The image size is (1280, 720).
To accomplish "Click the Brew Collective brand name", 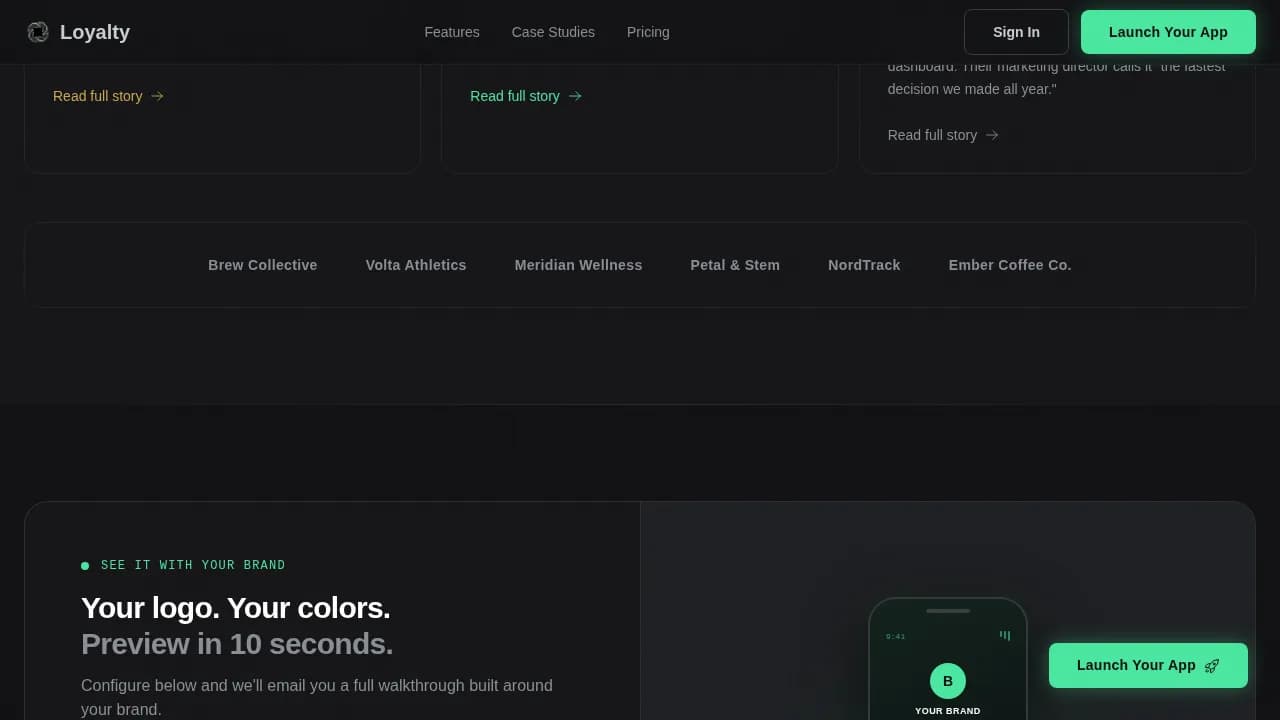I will click(262, 265).
